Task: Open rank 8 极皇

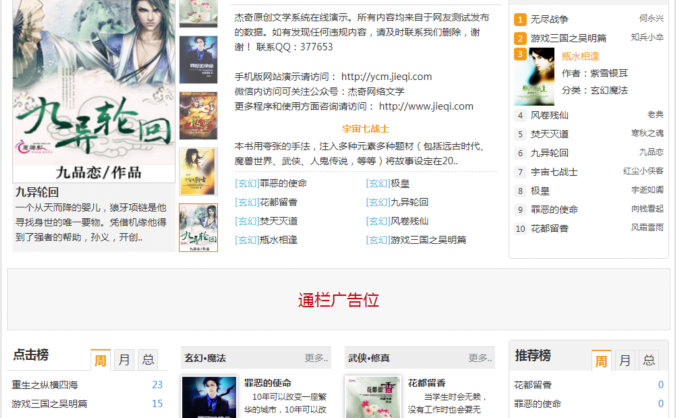Action: coord(540,191)
